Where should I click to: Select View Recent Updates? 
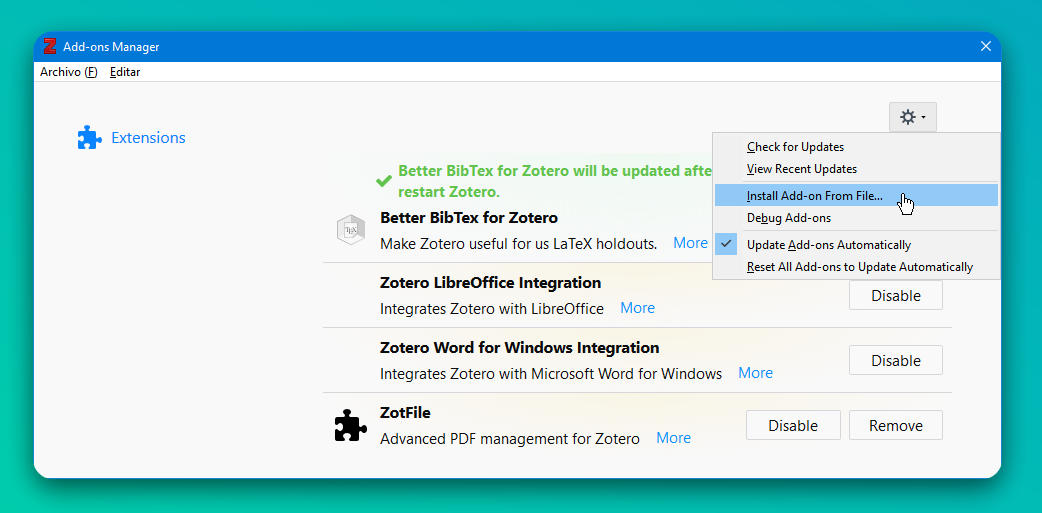[856, 169]
